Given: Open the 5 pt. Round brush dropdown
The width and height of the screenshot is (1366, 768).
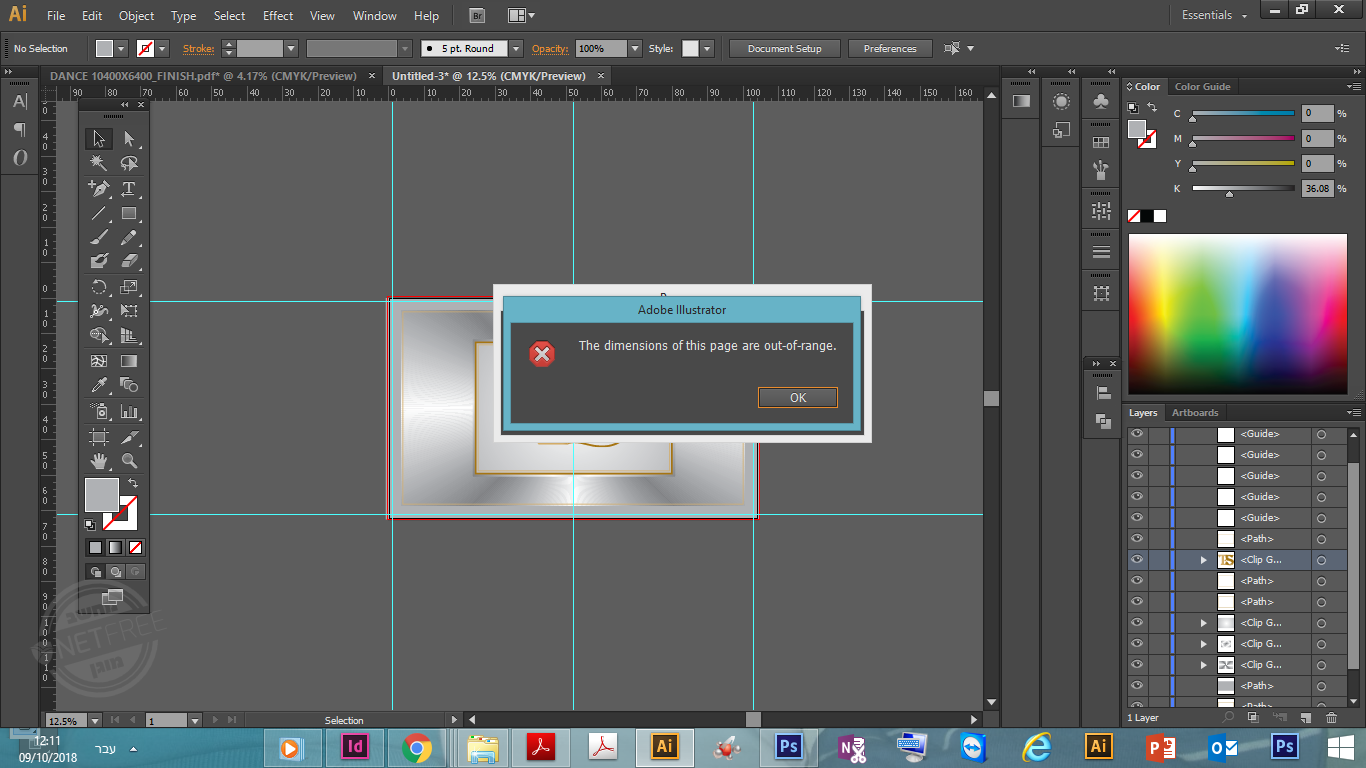Looking at the screenshot, I should tap(515, 48).
